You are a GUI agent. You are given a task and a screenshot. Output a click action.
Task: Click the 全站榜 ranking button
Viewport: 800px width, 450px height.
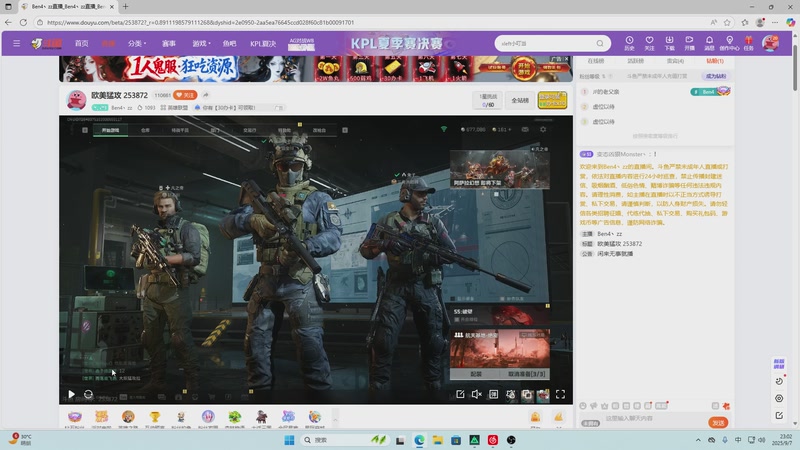click(520, 101)
